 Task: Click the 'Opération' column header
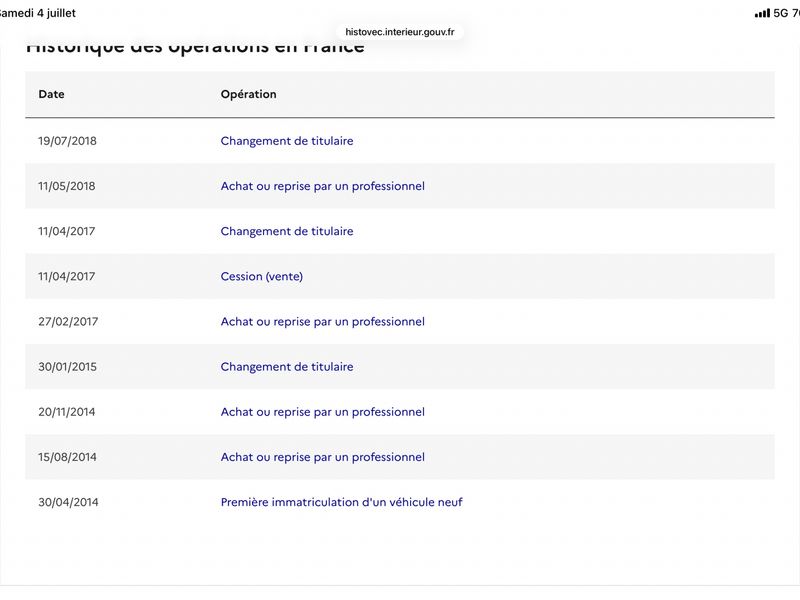click(x=248, y=94)
